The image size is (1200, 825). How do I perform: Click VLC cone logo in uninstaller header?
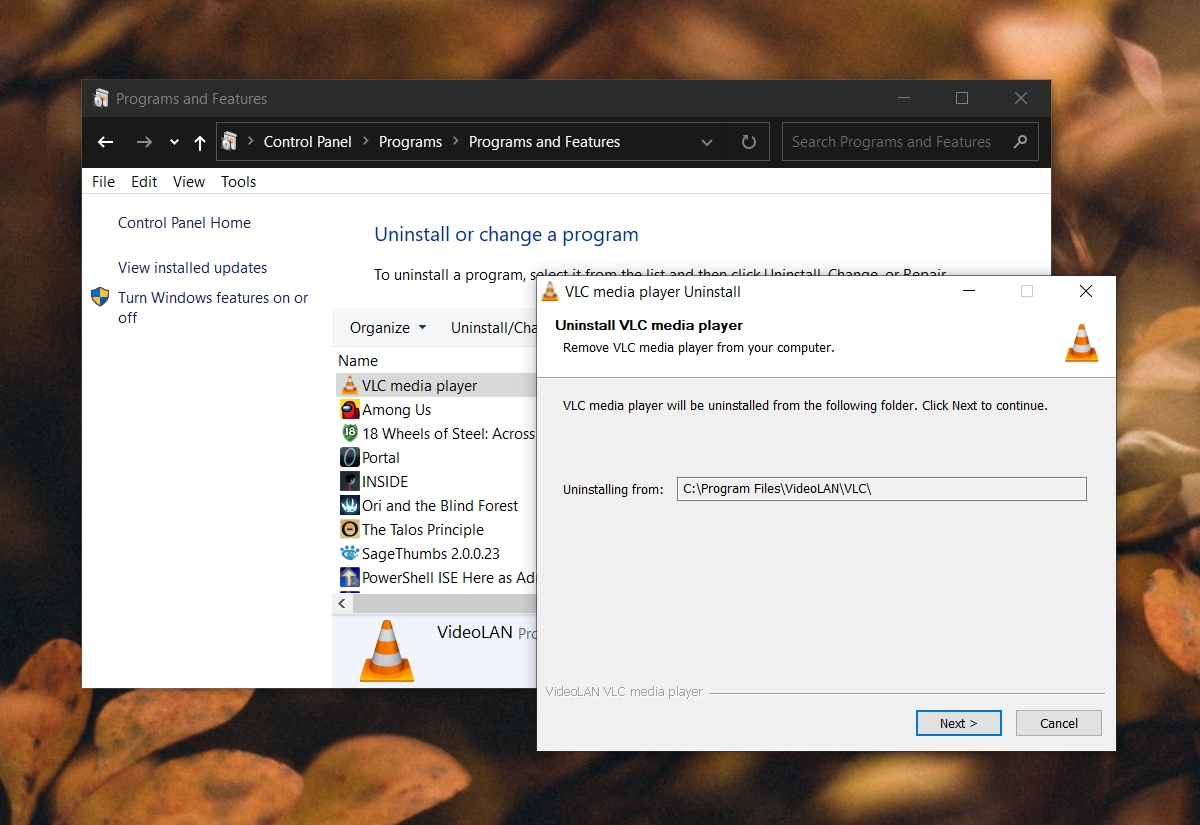1081,343
